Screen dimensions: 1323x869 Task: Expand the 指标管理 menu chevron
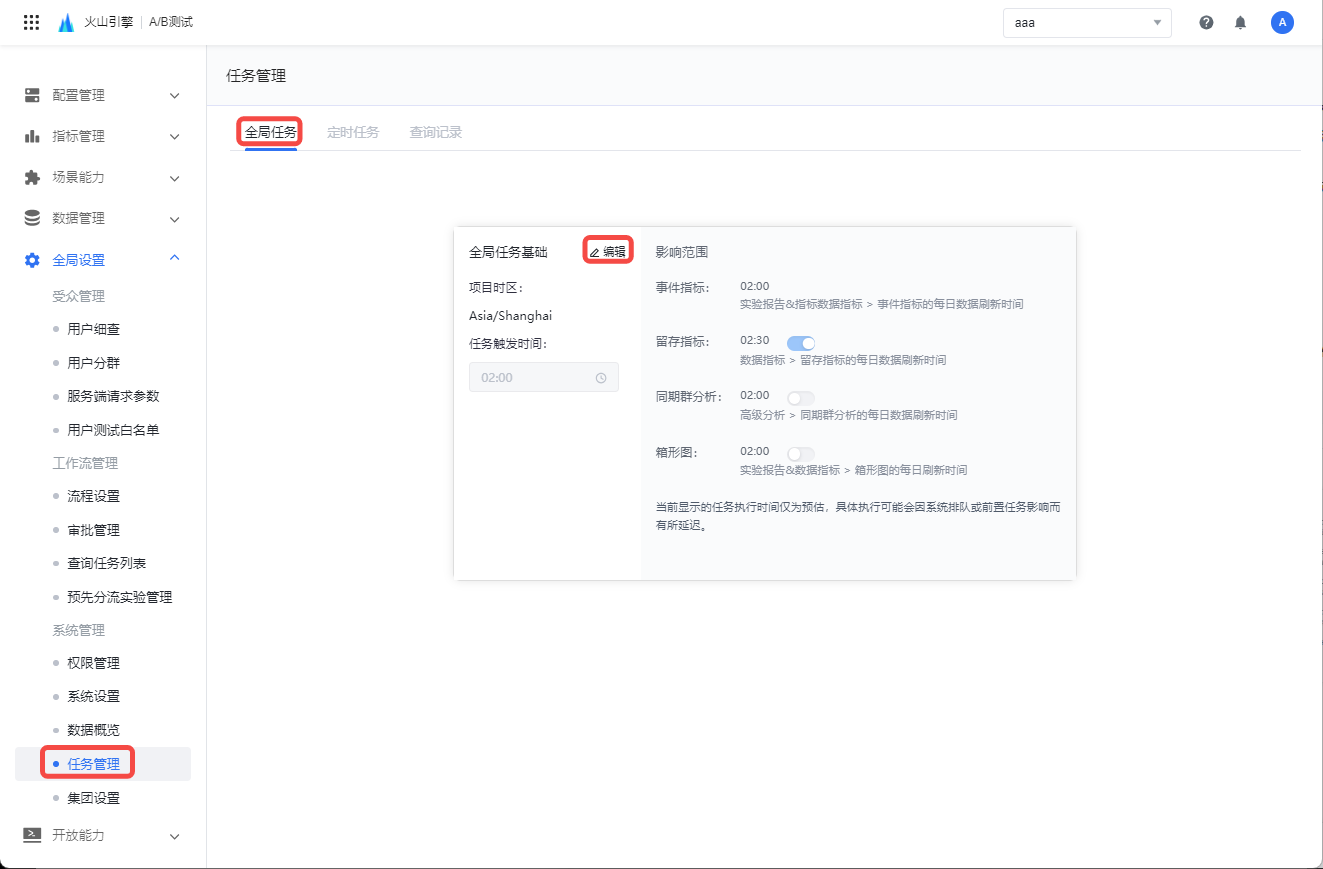pyautogui.click(x=174, y=137)
